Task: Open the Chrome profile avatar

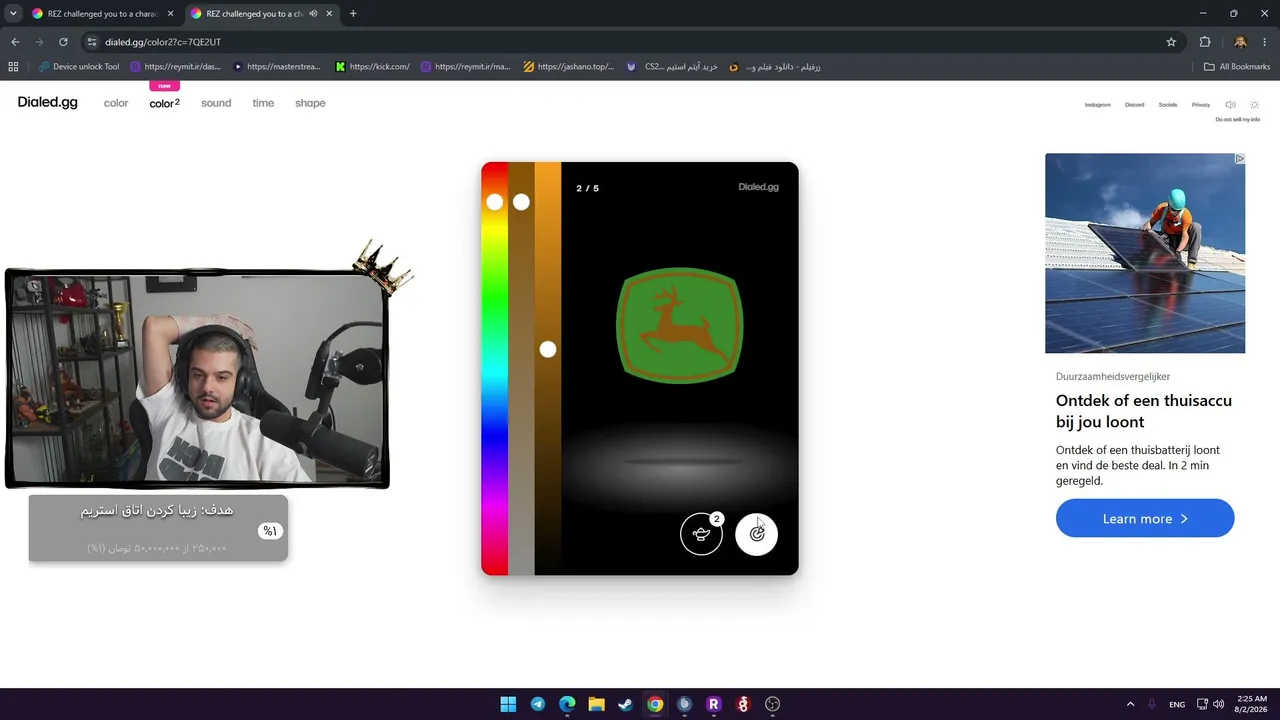Action: [x=1240, y=42]
